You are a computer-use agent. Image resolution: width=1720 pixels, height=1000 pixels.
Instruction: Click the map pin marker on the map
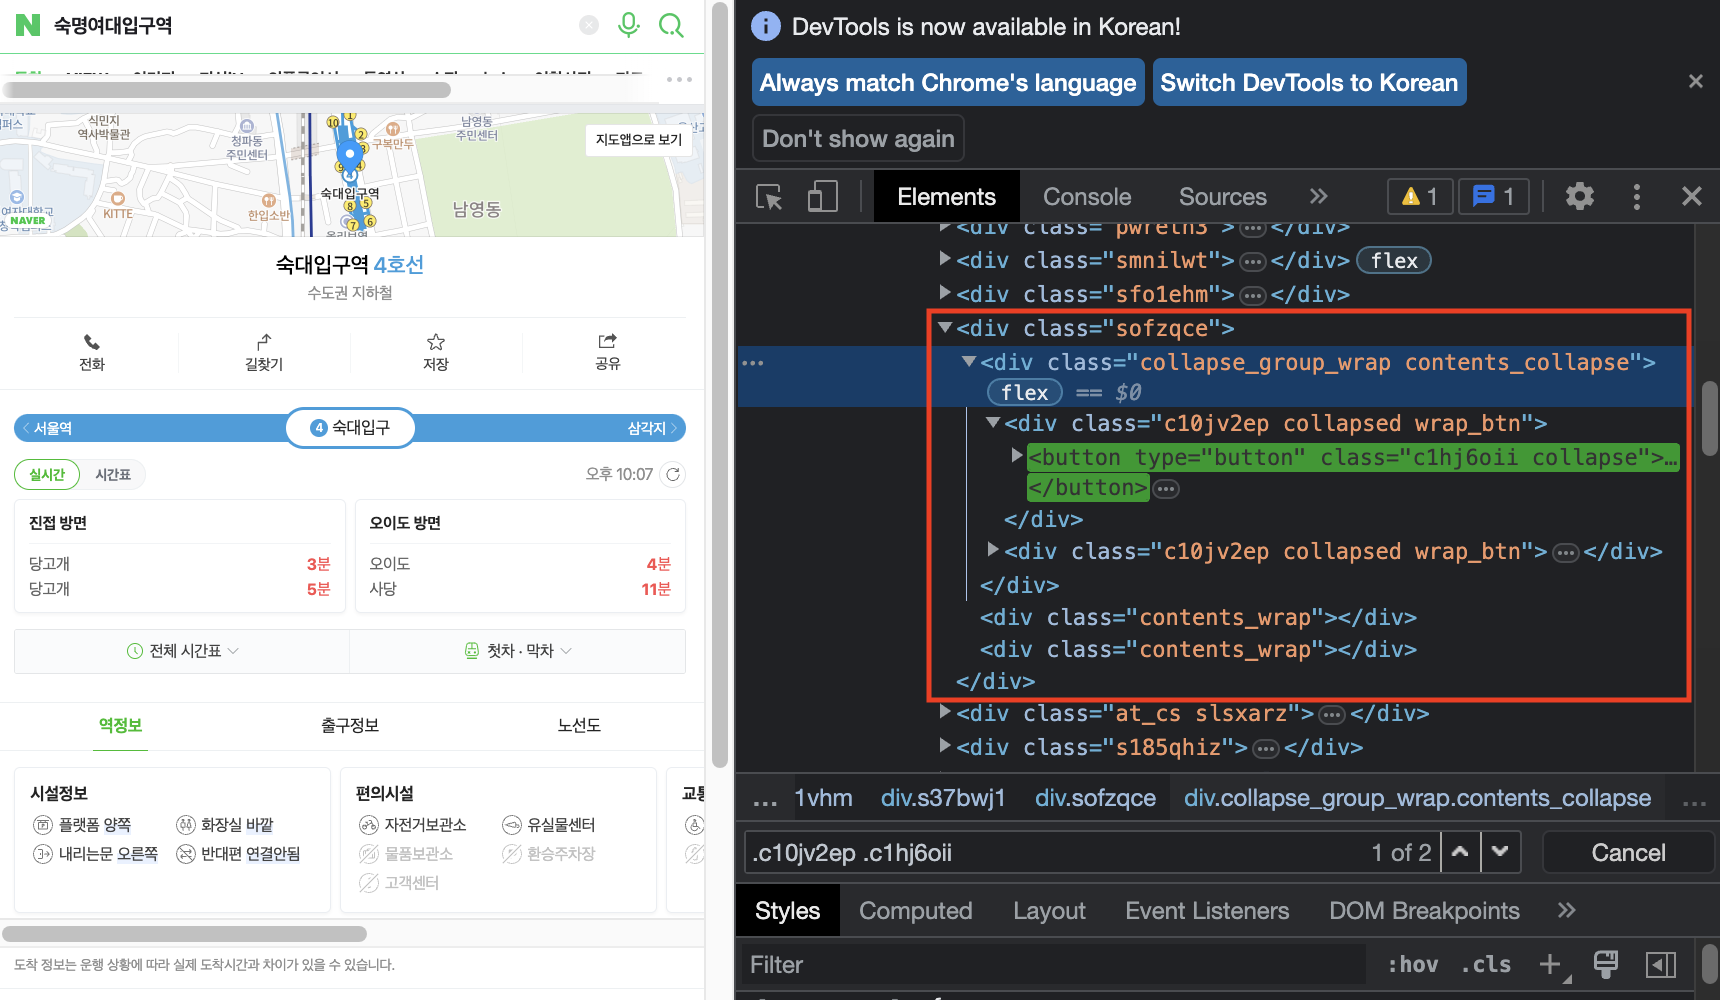[349, 155]
